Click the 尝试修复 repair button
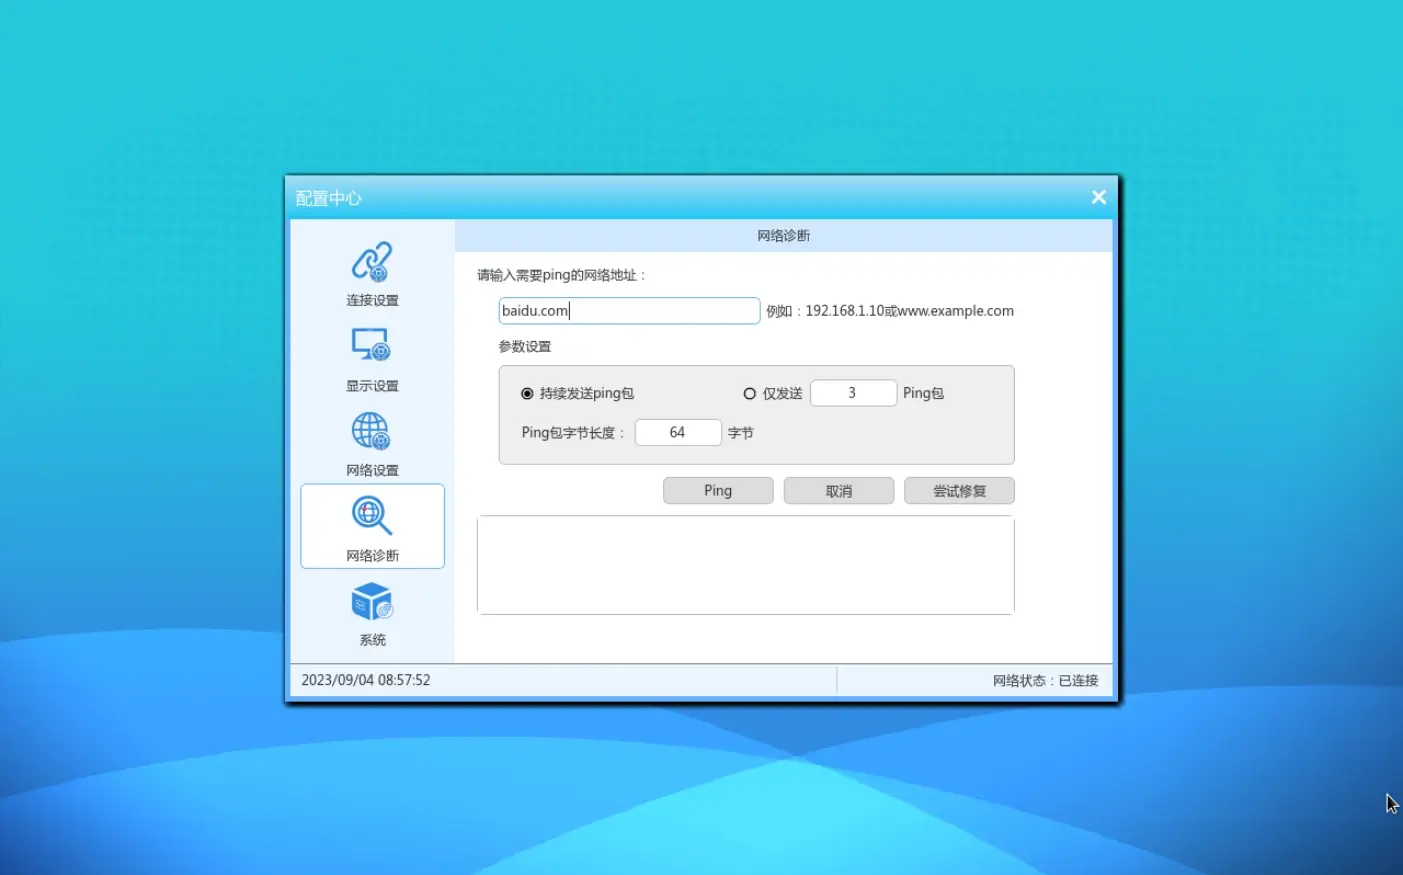 coord(959,491)
